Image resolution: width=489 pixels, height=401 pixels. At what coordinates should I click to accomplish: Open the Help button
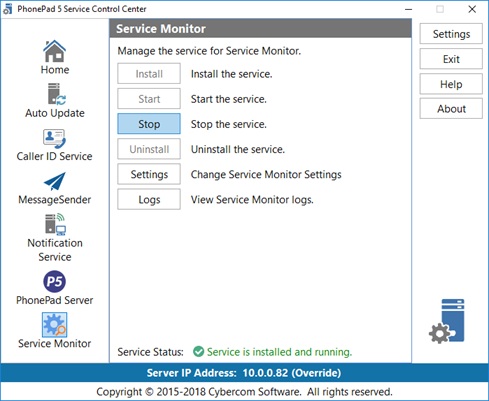click(451, 84)
